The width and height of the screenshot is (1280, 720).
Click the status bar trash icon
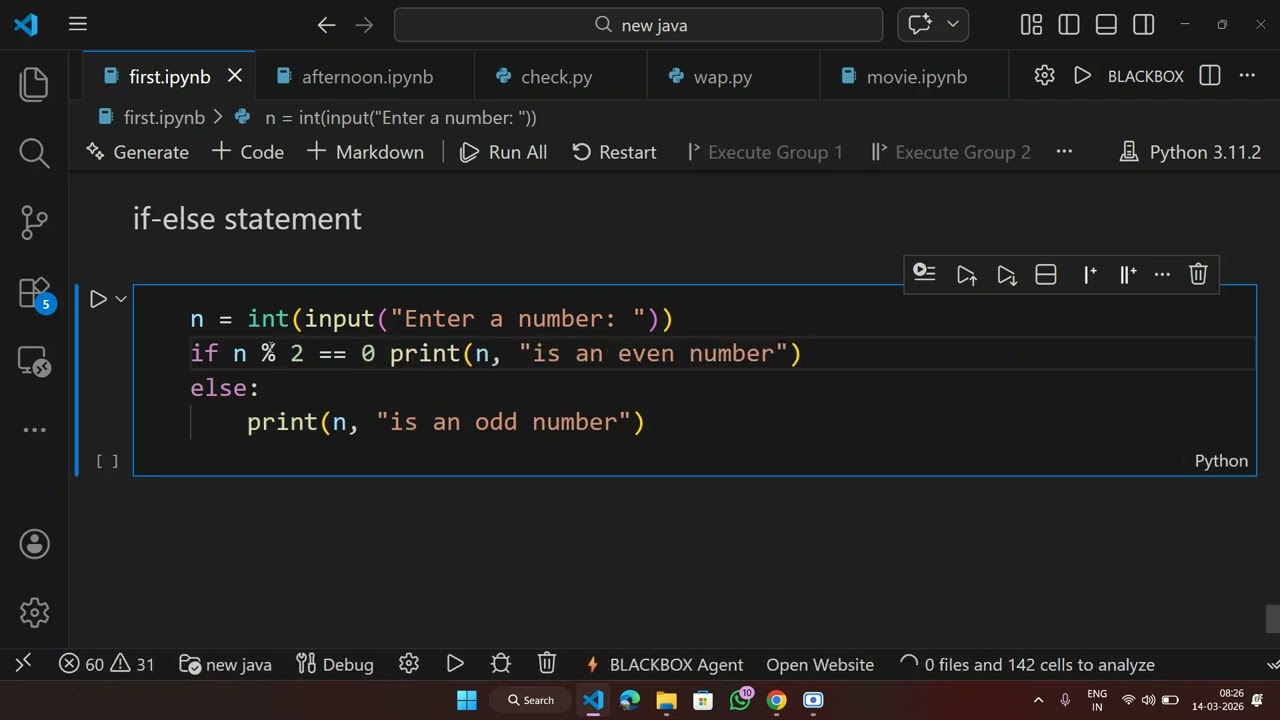(x=546, y=664)
